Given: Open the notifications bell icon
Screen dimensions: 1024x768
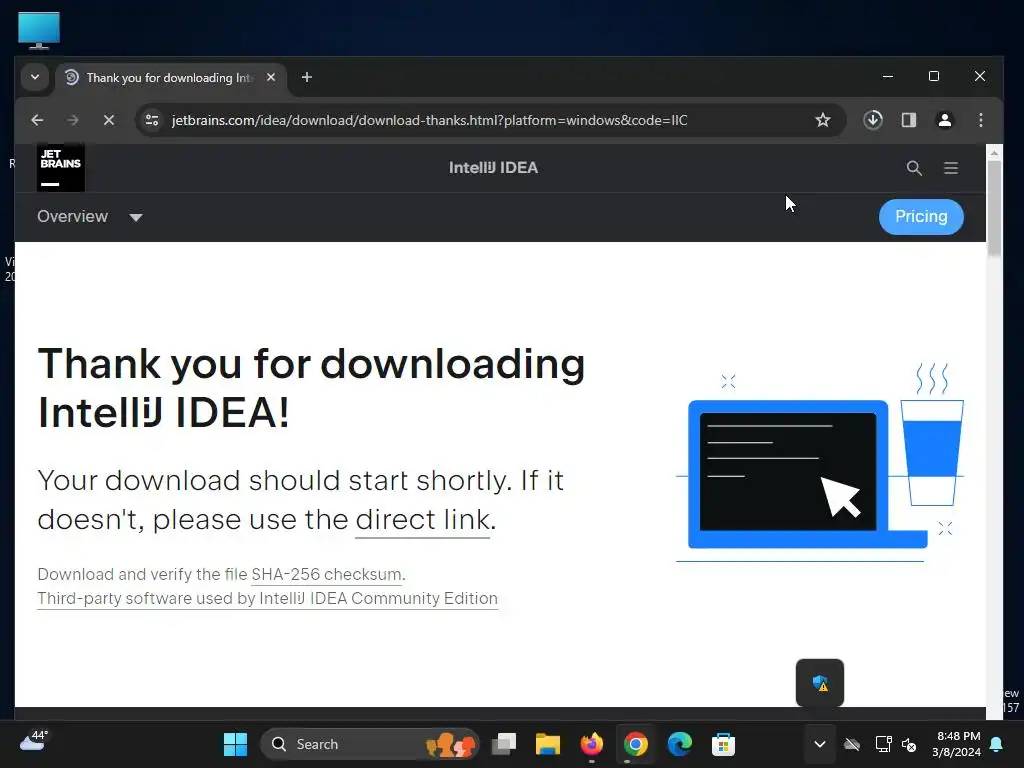Looking at the screenshot, I should (x=997, y=744).
